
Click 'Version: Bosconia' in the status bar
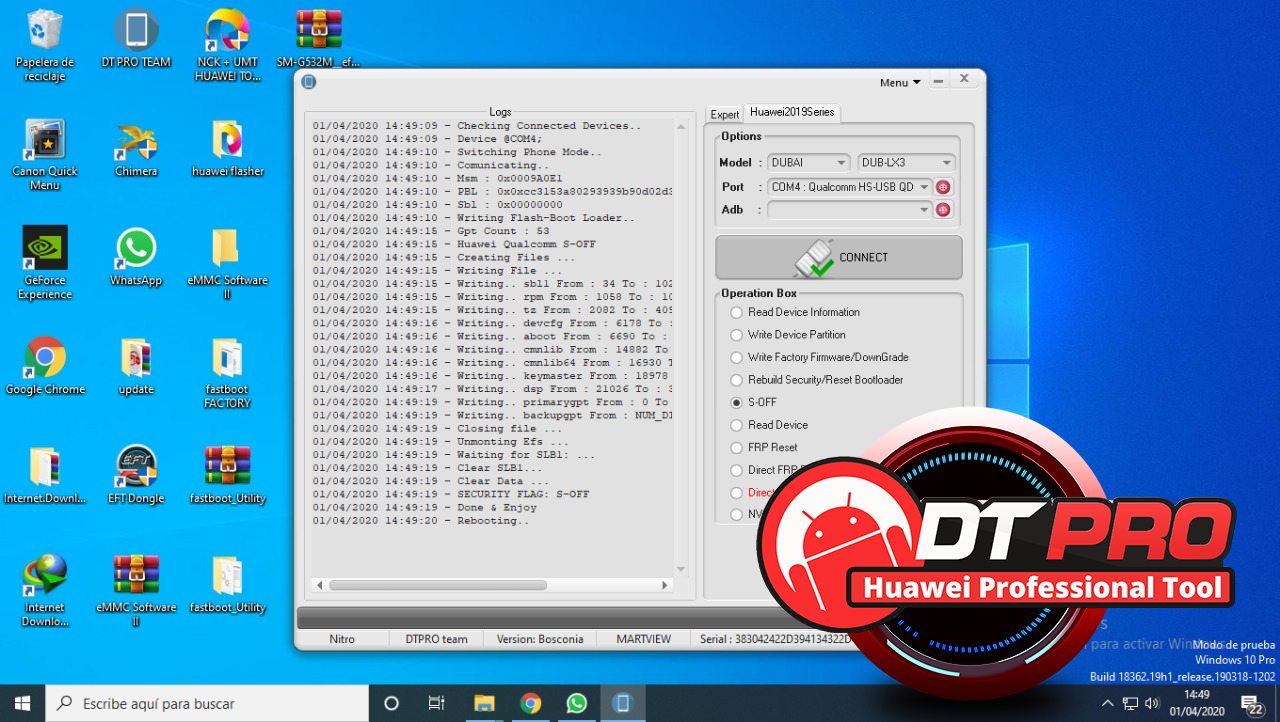(540, 639)
